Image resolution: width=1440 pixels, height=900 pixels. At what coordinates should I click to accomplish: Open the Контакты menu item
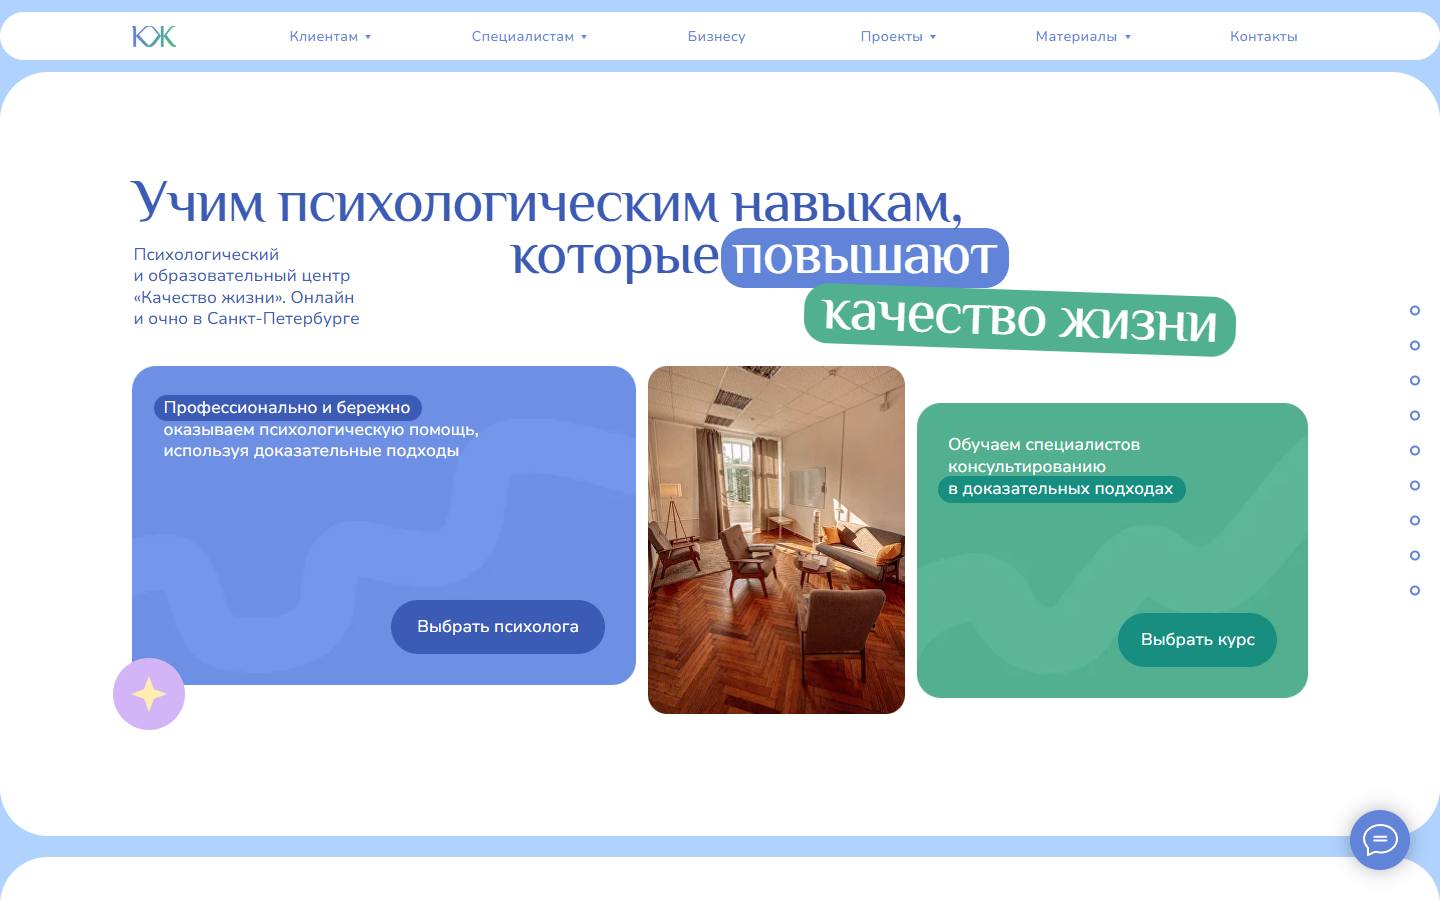pyautogui.click(x=1264, y=36)
